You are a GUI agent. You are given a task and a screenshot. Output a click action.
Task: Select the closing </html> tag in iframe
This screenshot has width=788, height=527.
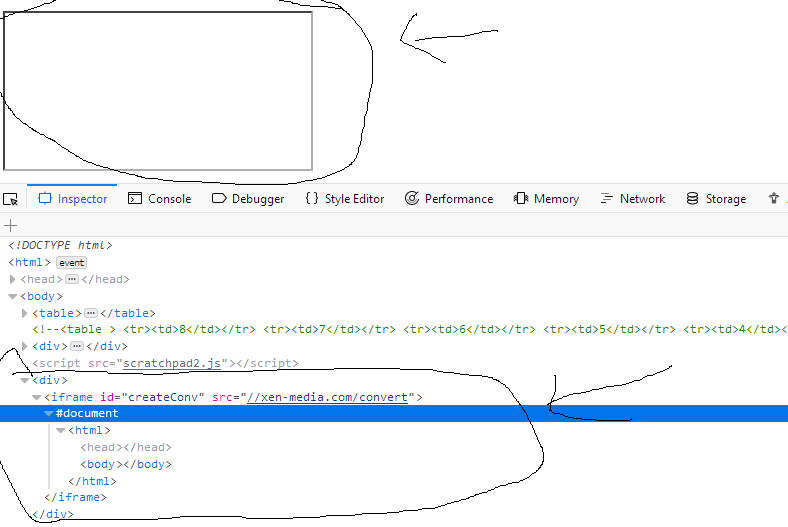click(92, 481)
